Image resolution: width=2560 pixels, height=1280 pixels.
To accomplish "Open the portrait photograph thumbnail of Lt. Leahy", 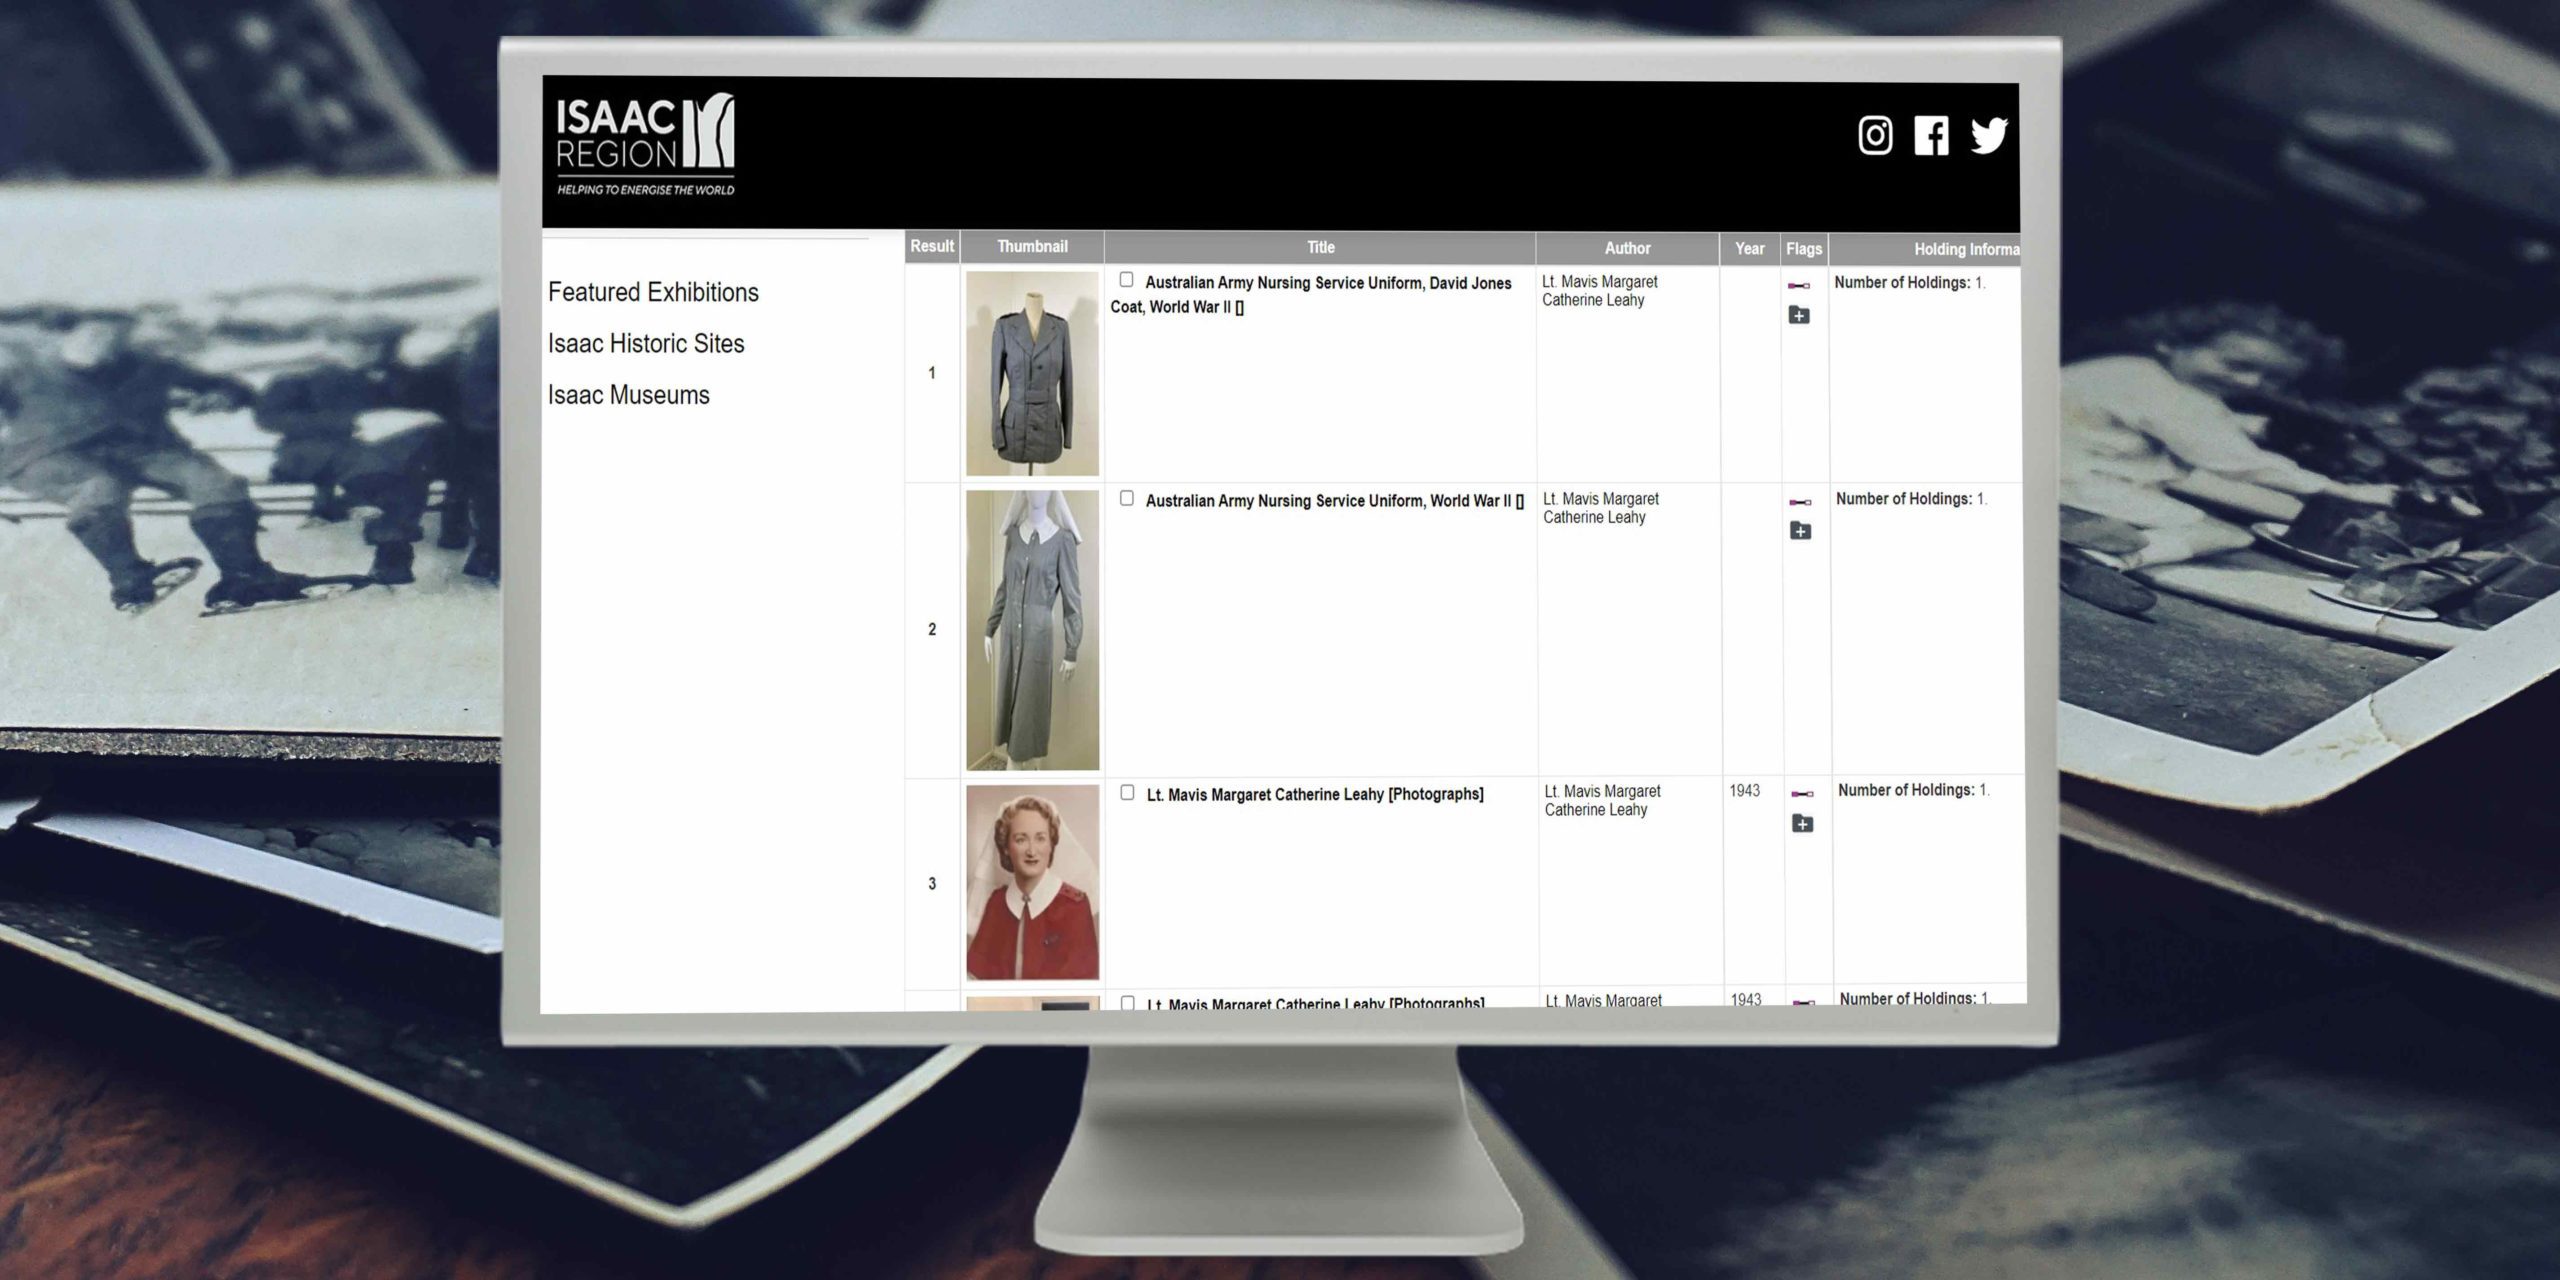I will coord(1032,882).
